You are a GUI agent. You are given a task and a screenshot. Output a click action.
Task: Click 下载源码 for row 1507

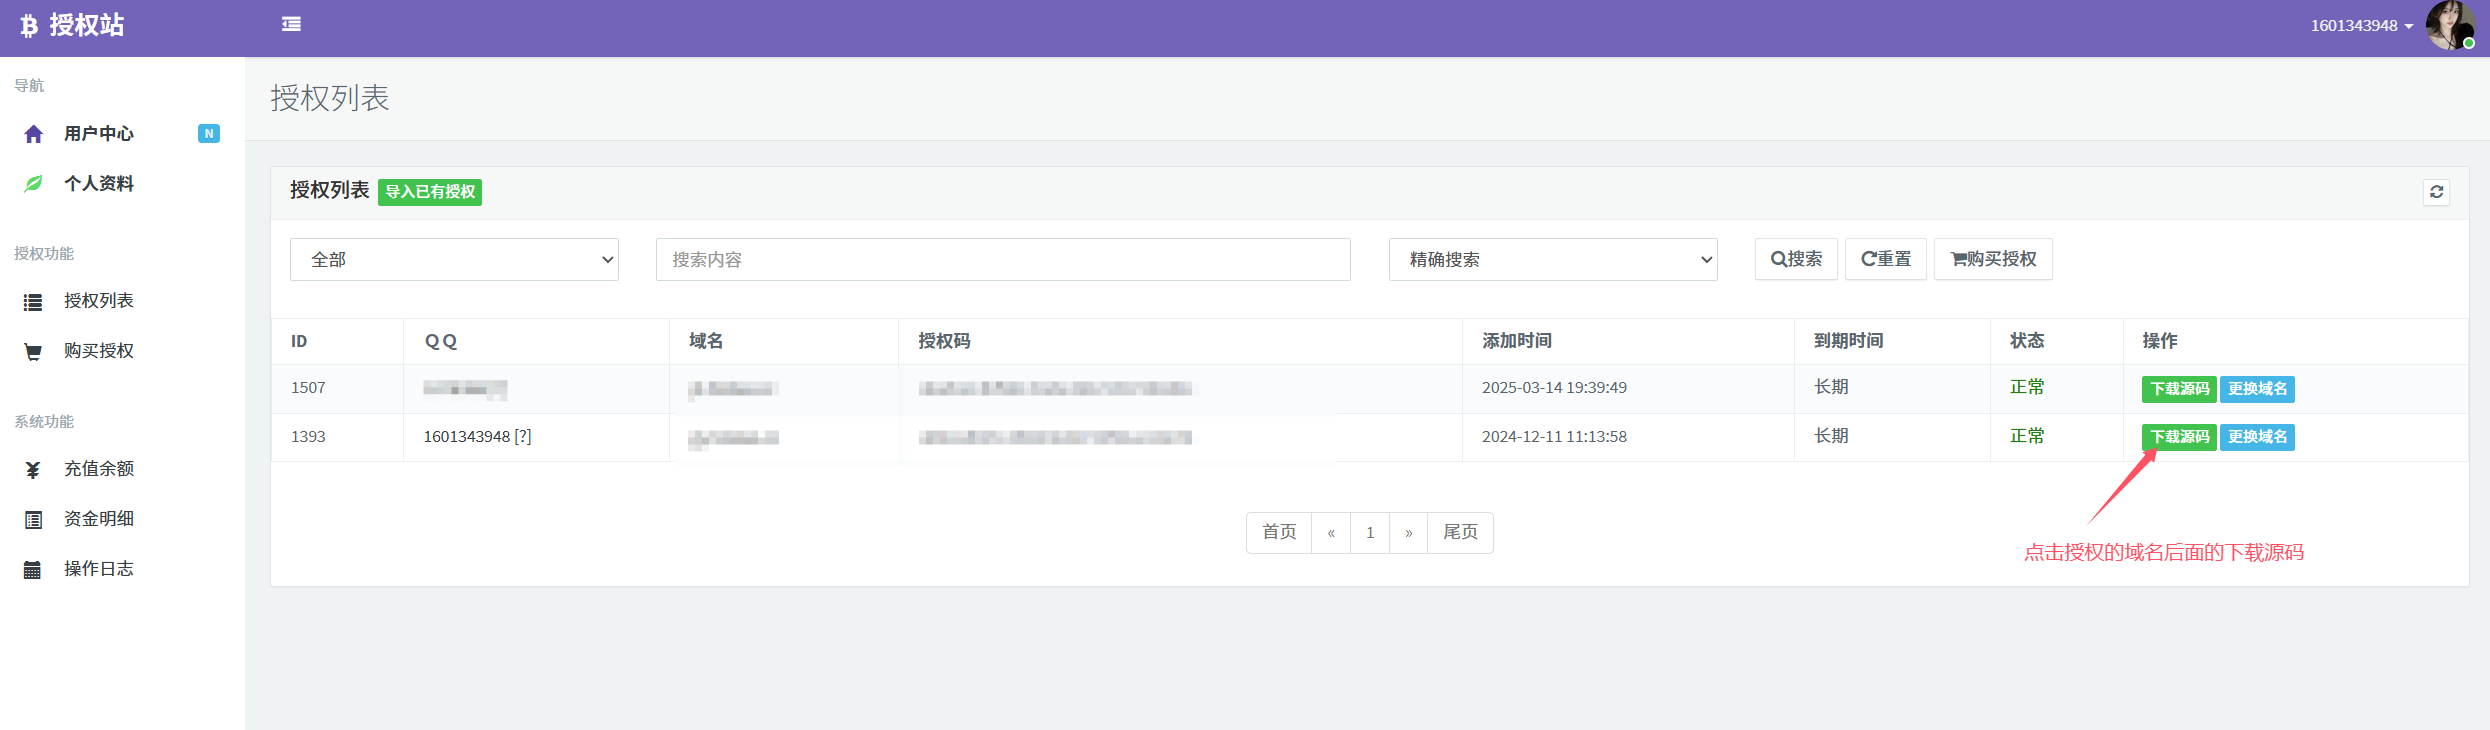(2179, 389)
